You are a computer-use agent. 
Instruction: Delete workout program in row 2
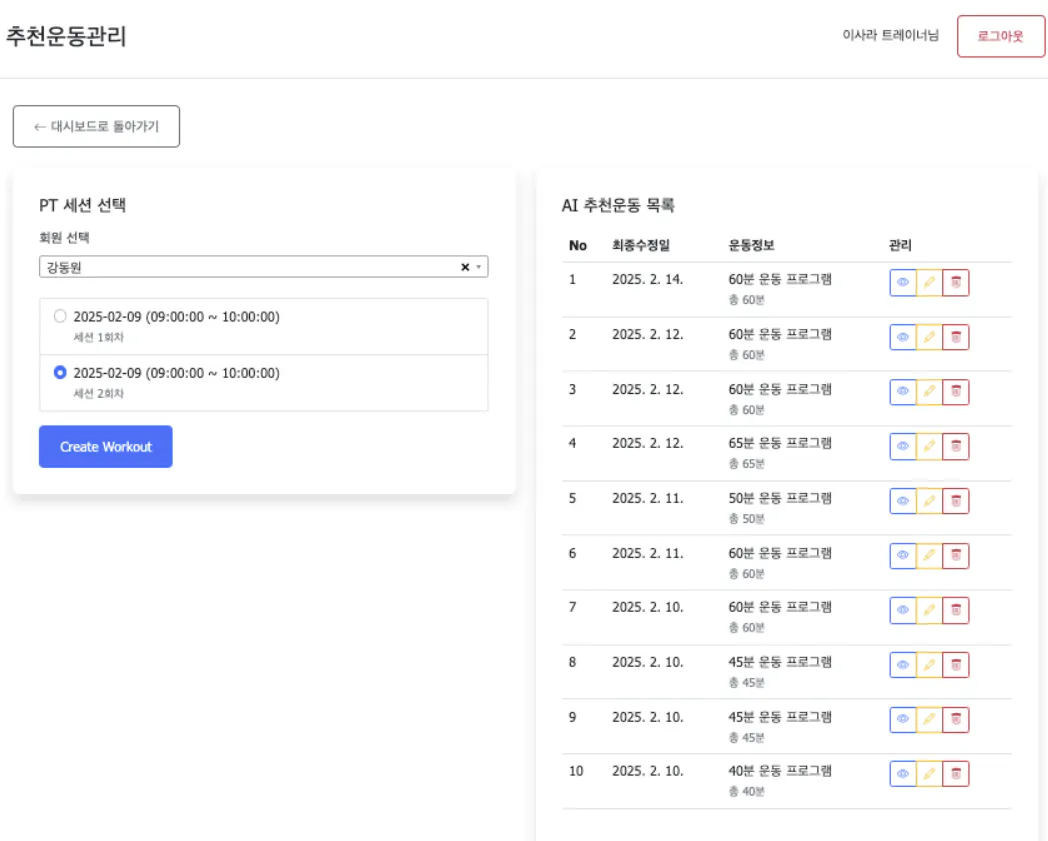point(956,337)
